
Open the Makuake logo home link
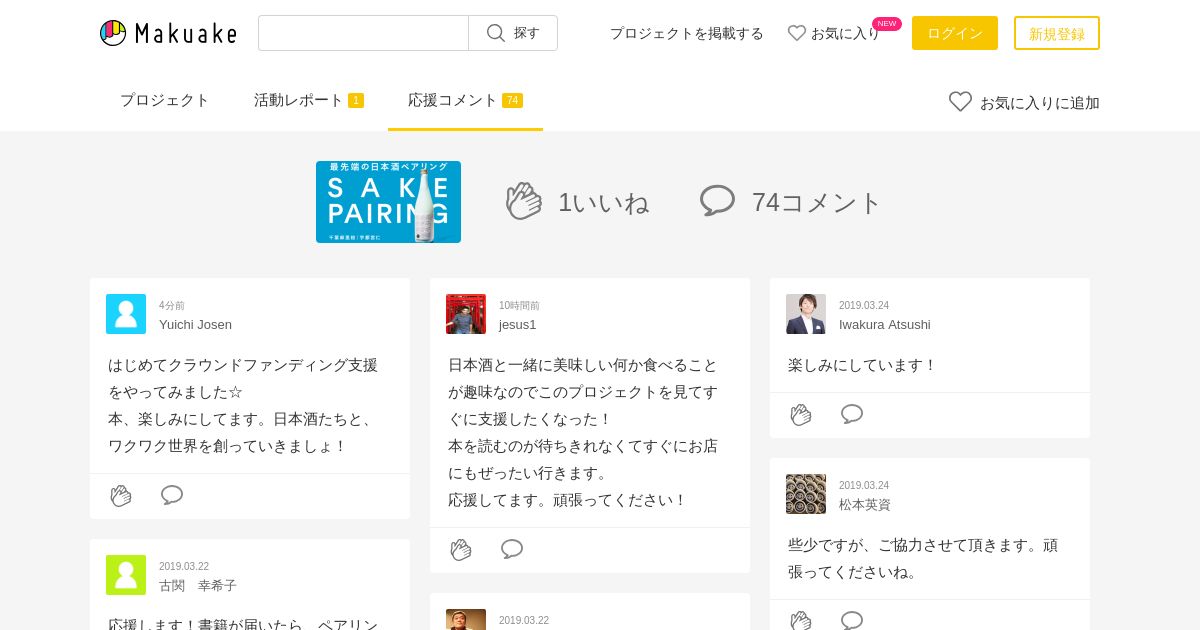point(168,33)
